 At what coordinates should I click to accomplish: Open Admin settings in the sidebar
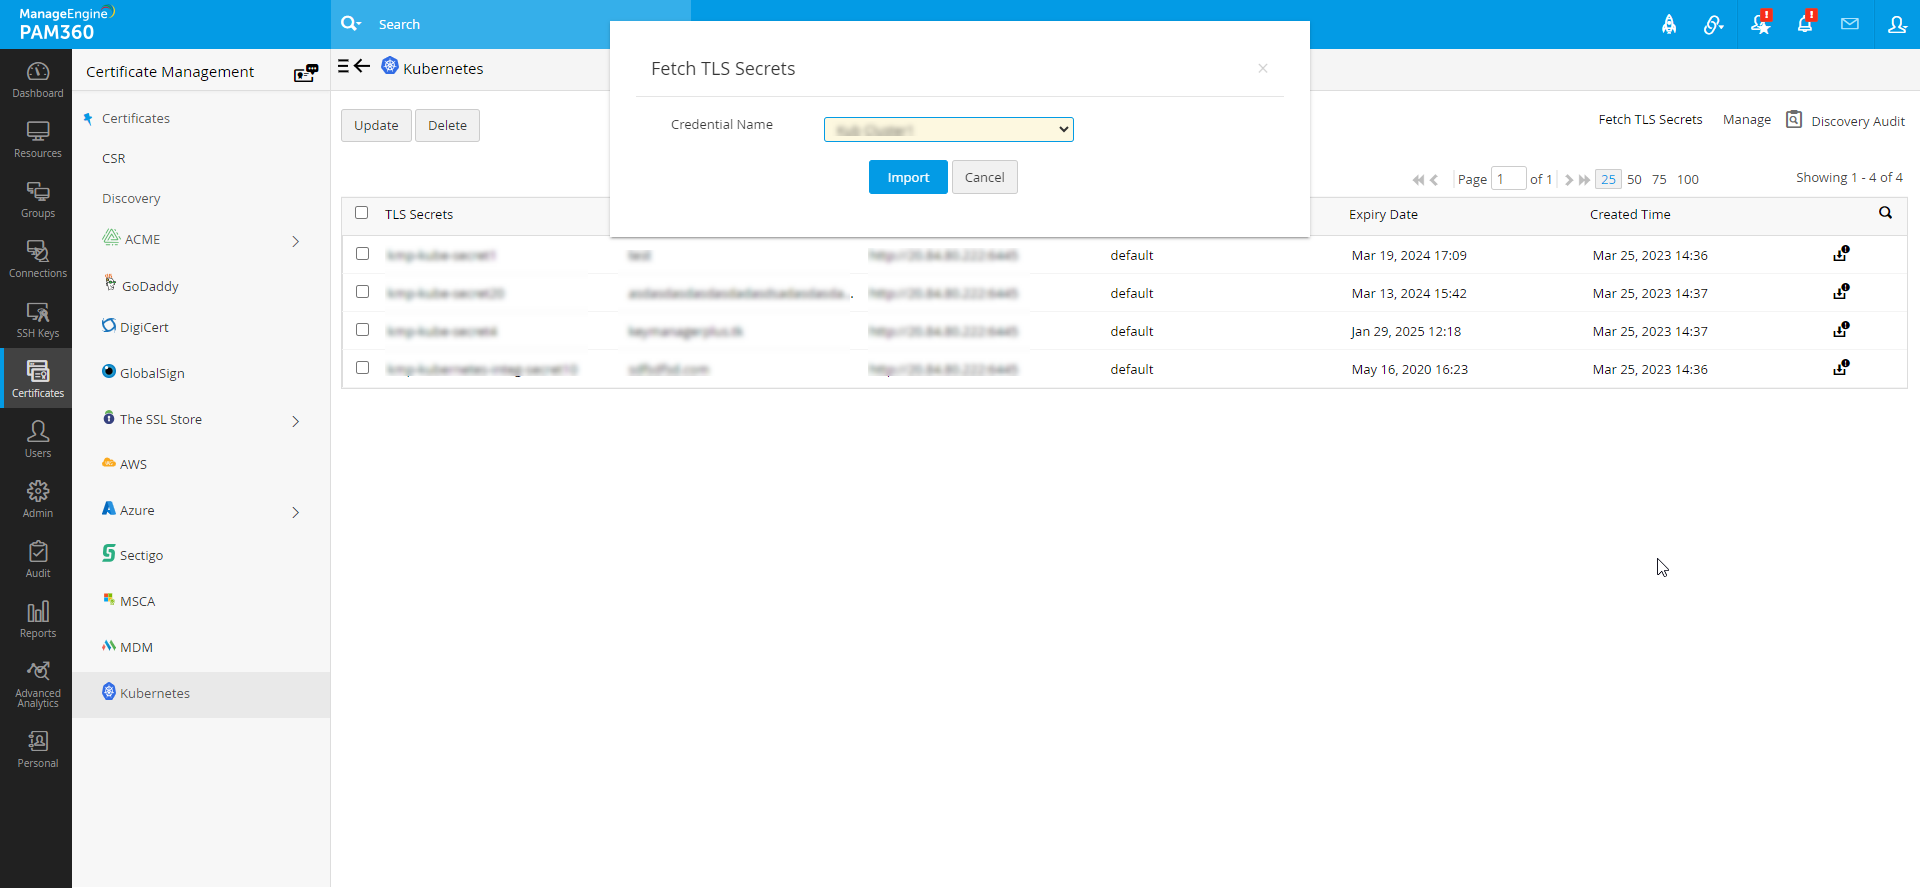[x=37, y=499]
